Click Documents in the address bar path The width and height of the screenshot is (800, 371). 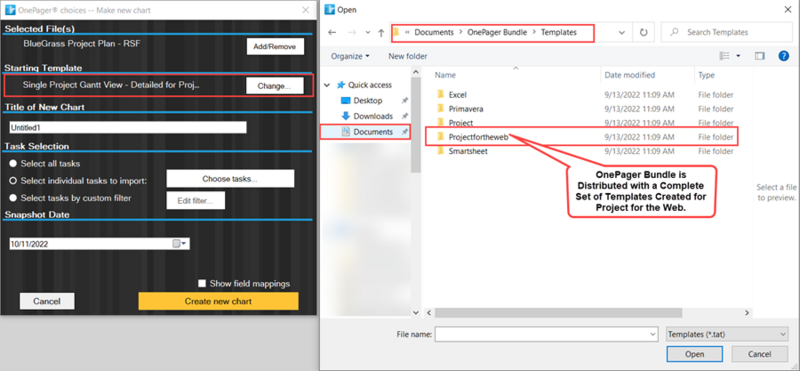point(434,32)
